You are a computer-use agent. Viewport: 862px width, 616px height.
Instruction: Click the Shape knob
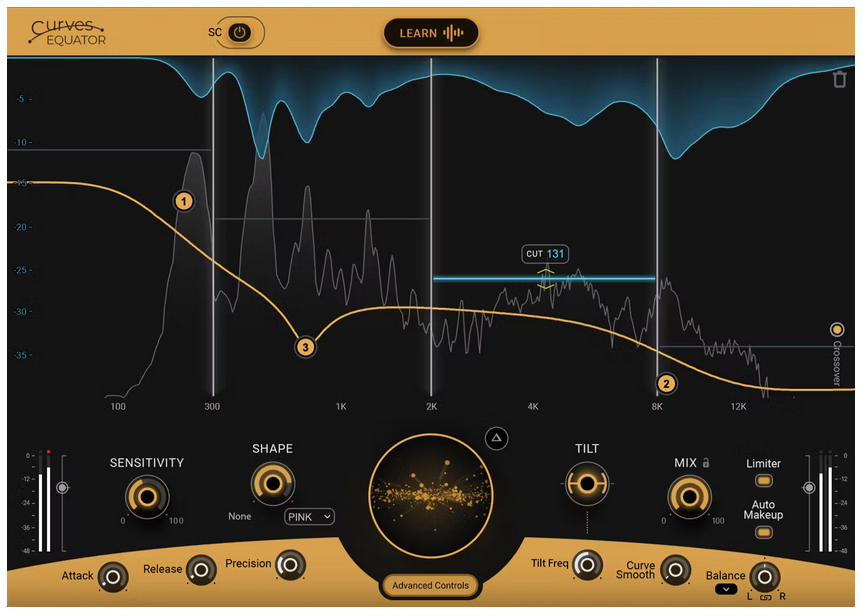click(x=273, y=484)
